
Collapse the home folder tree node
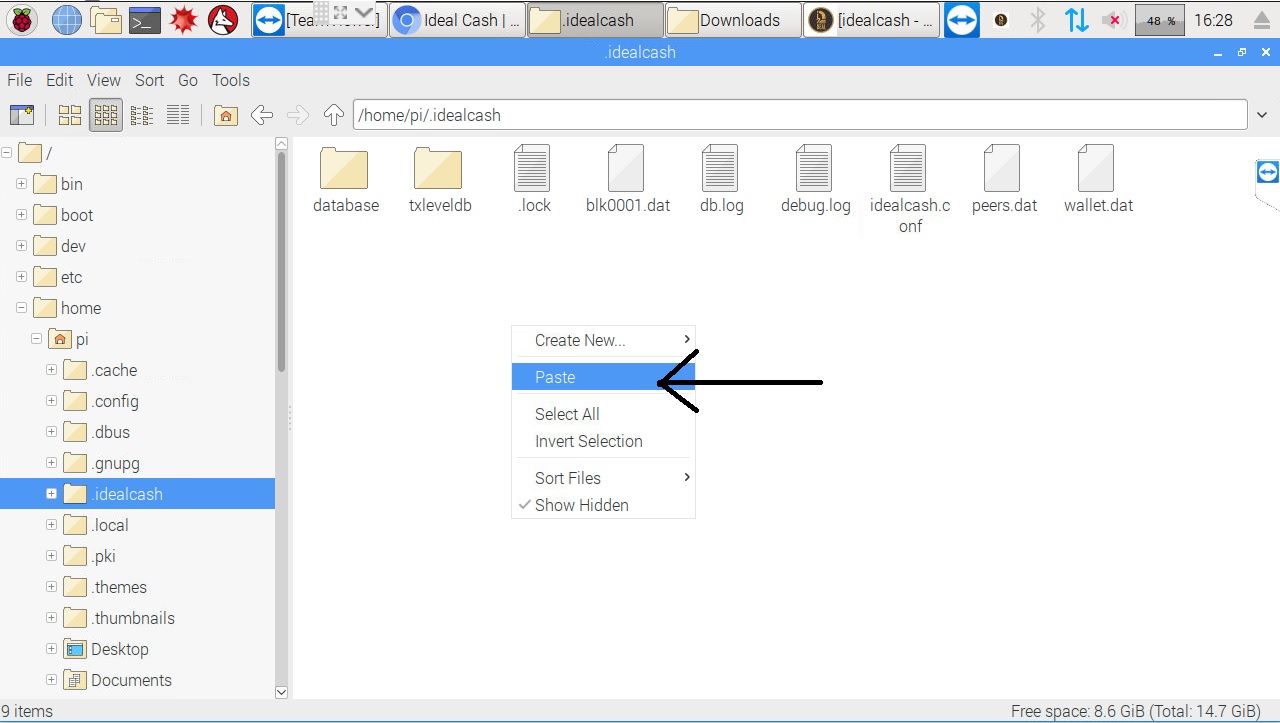21,308
